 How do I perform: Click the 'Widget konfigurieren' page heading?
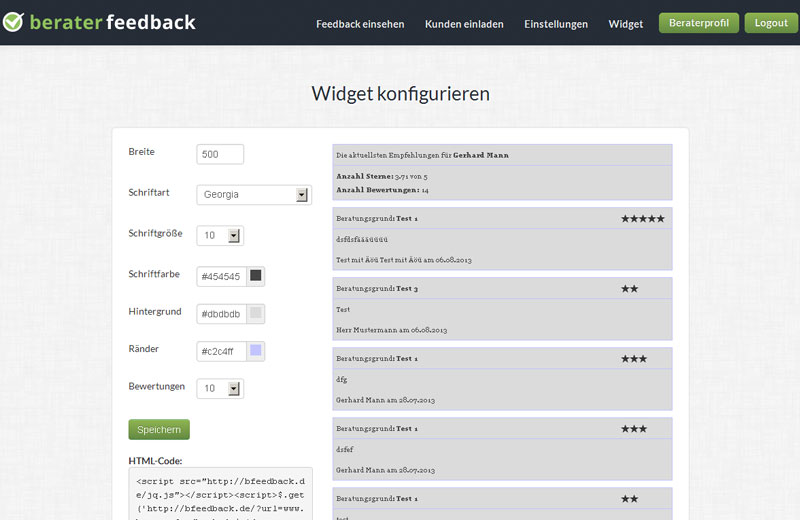401,94
